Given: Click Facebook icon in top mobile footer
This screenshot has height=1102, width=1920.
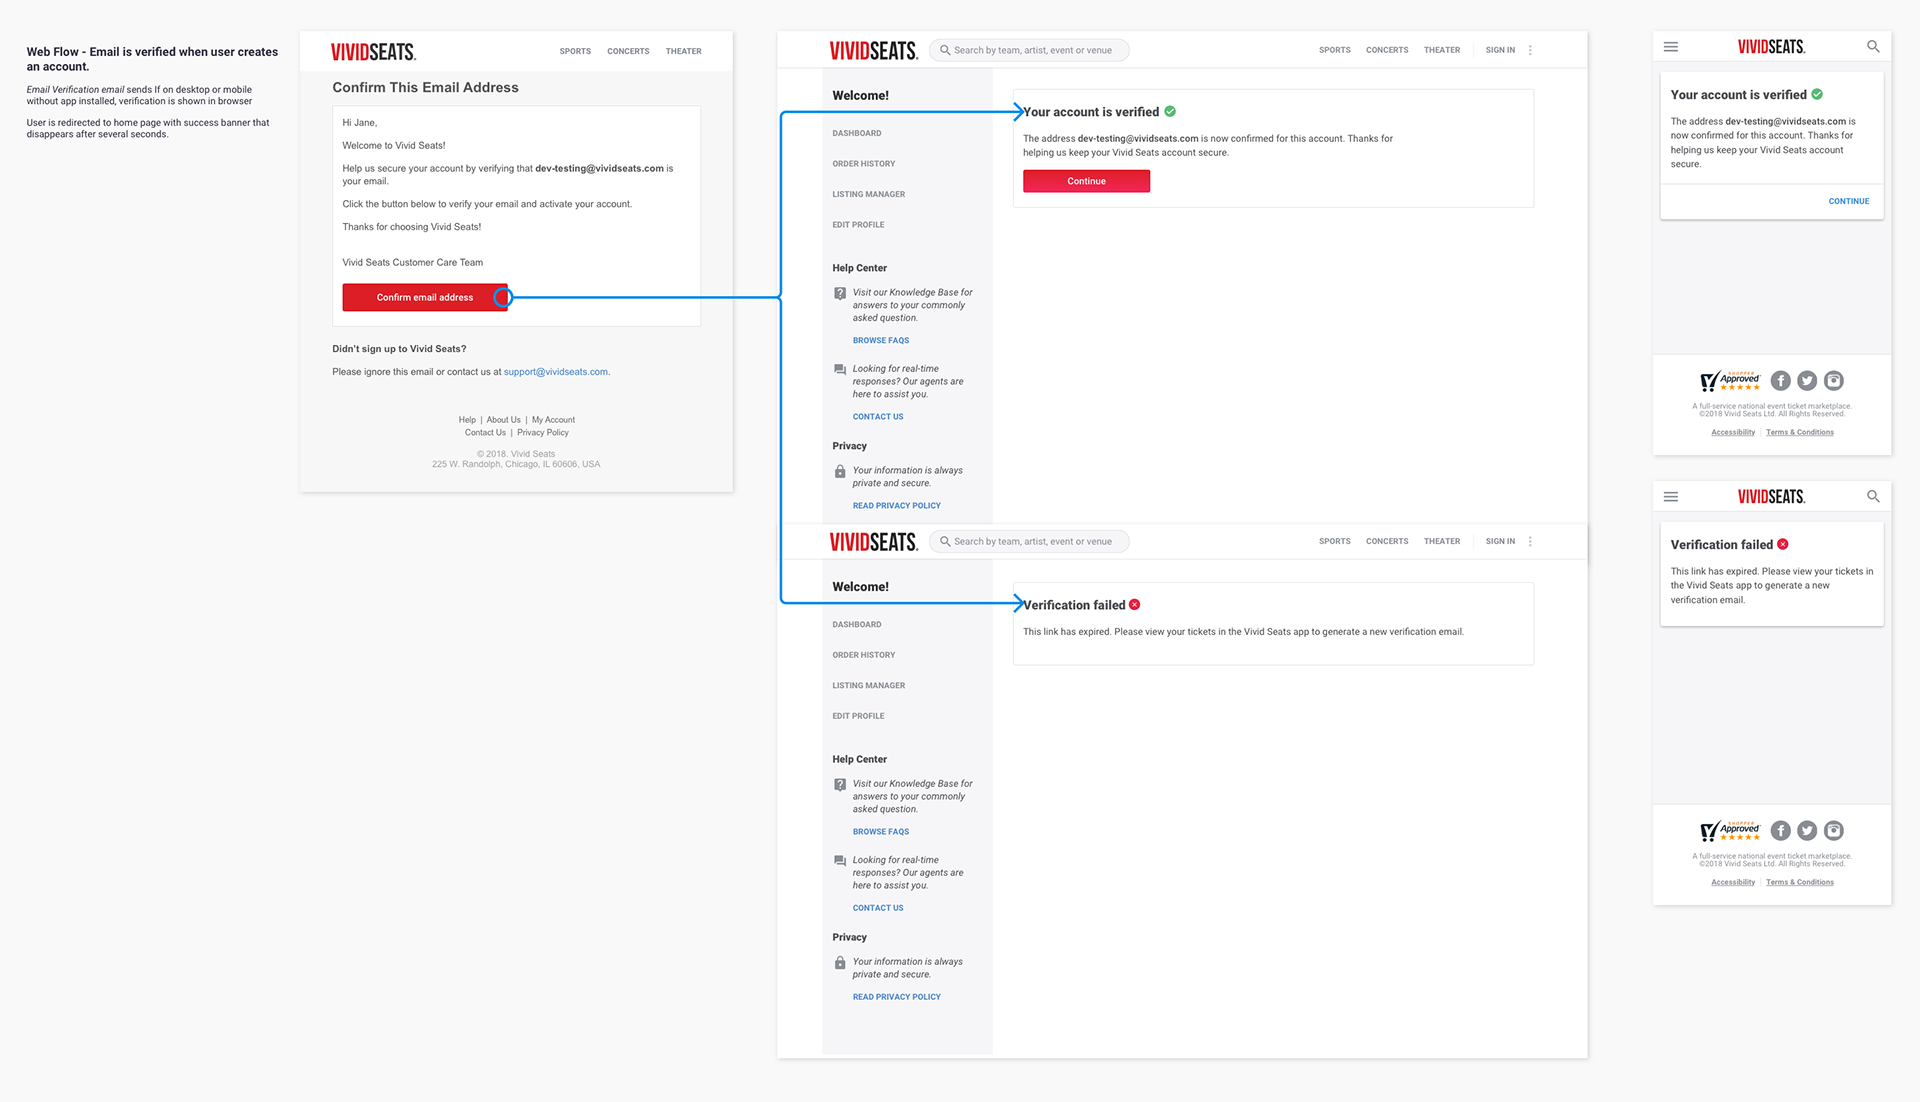Looking at the screenshot, I should click(x=1781, y=381).
